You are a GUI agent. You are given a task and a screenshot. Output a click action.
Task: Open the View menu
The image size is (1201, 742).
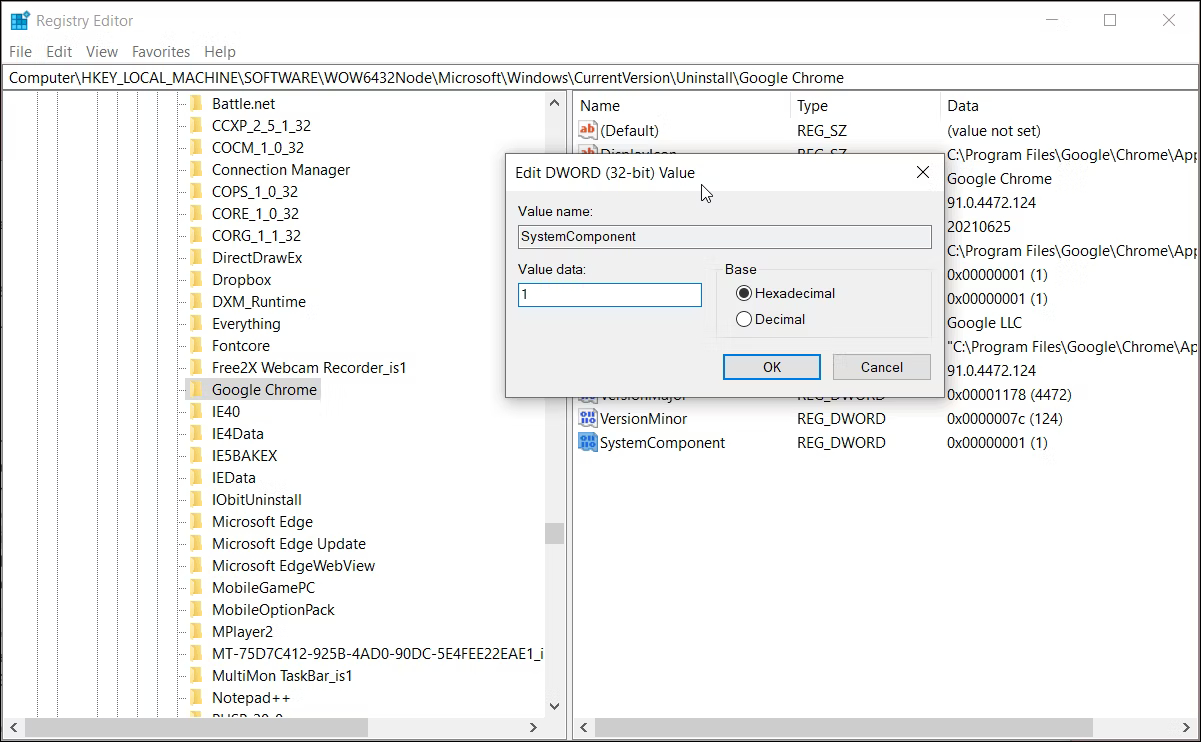pyautogui.click(x=102, y=51)
